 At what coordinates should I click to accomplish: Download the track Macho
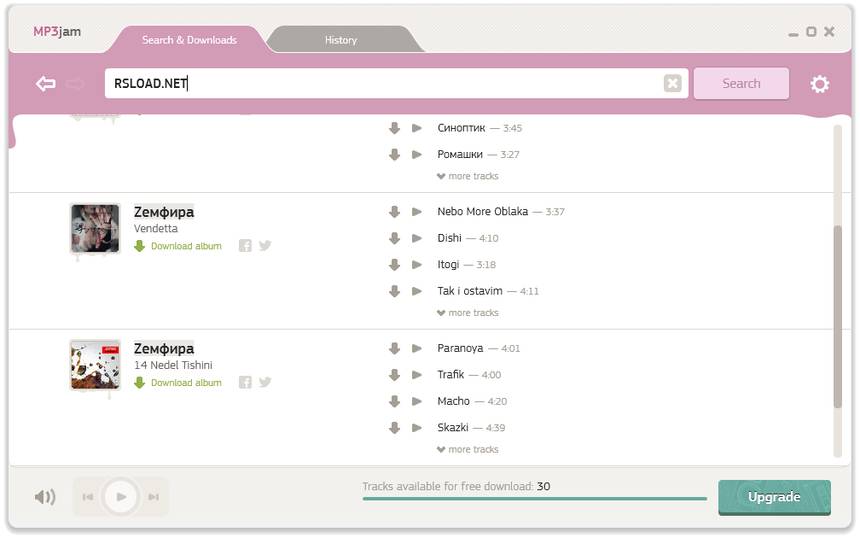394,401
